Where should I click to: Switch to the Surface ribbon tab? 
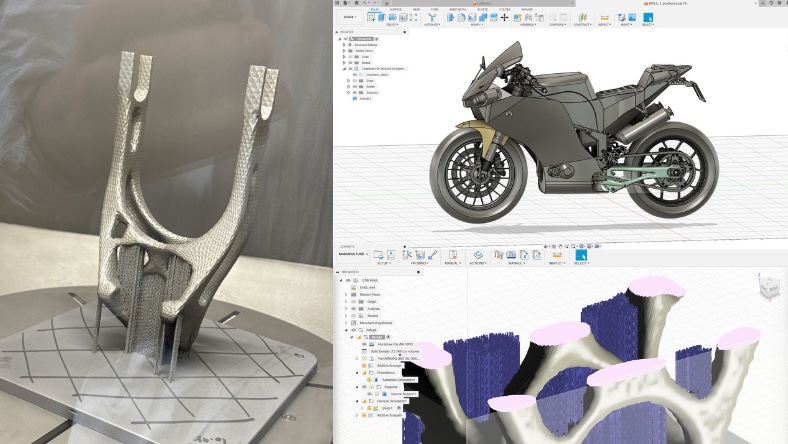(396, 8)
